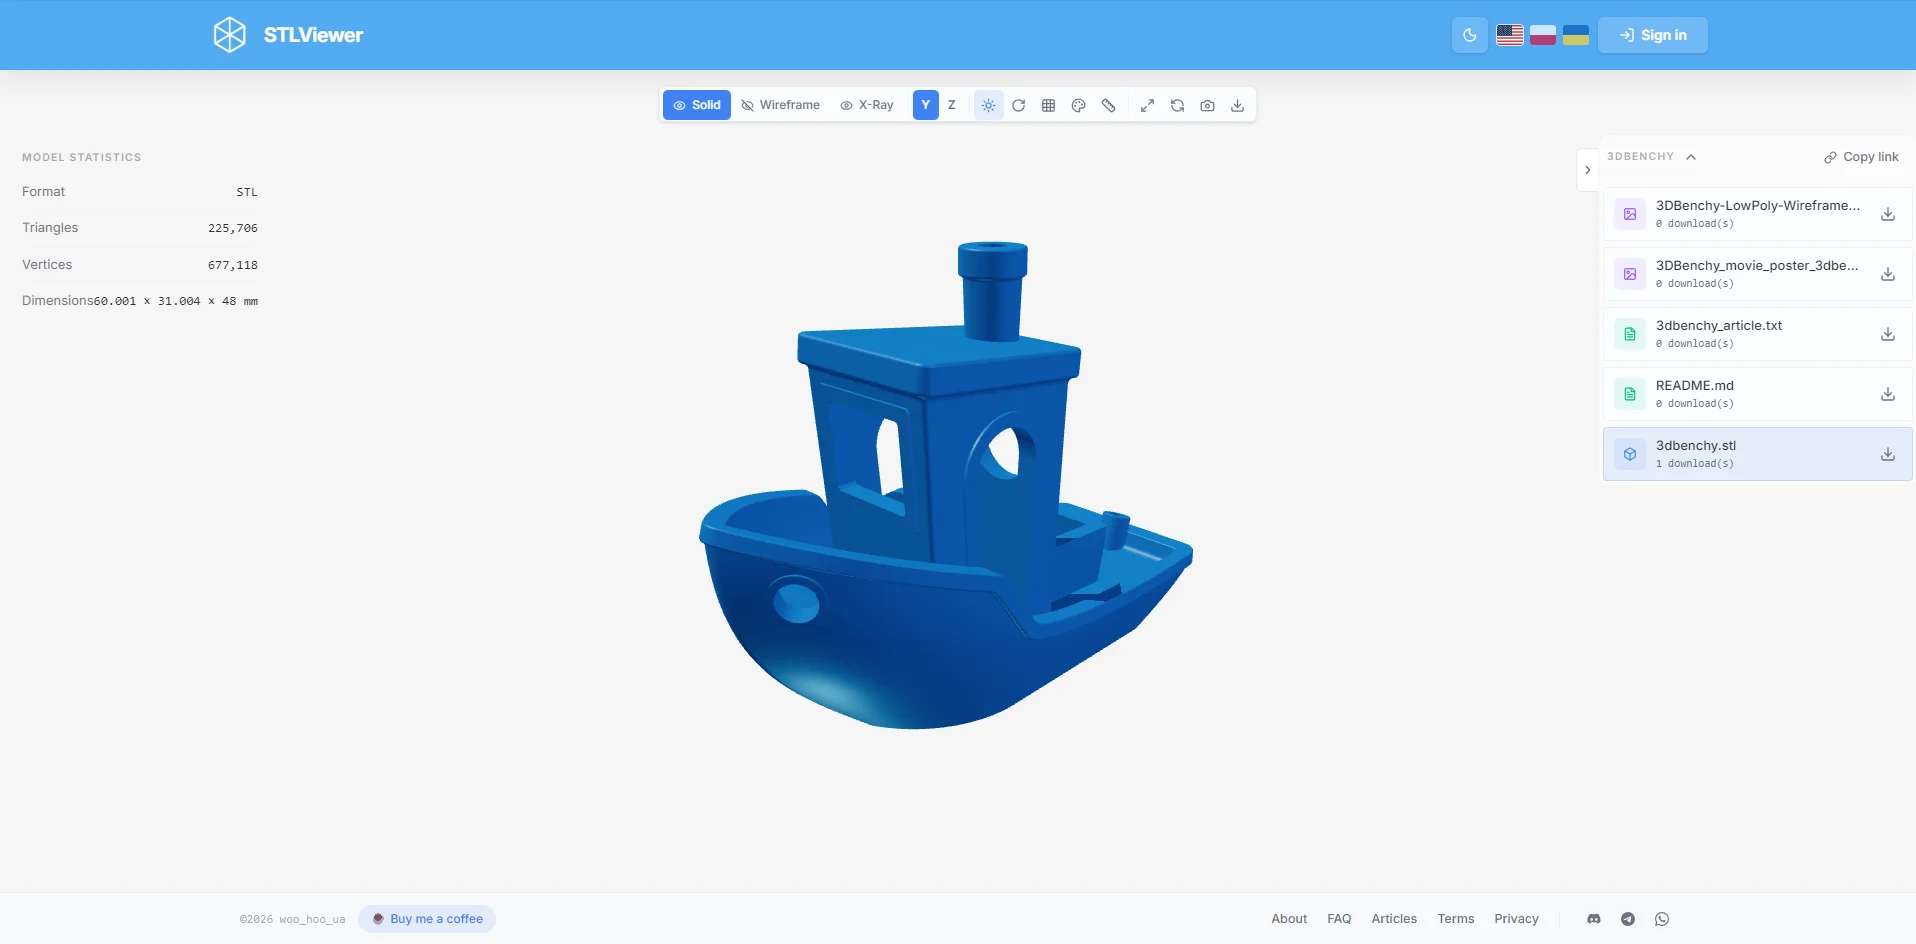The height and width of the screenshot is (944, 1916).
Task: Activate the ruler measurement tool
Action: [1109, 105]
